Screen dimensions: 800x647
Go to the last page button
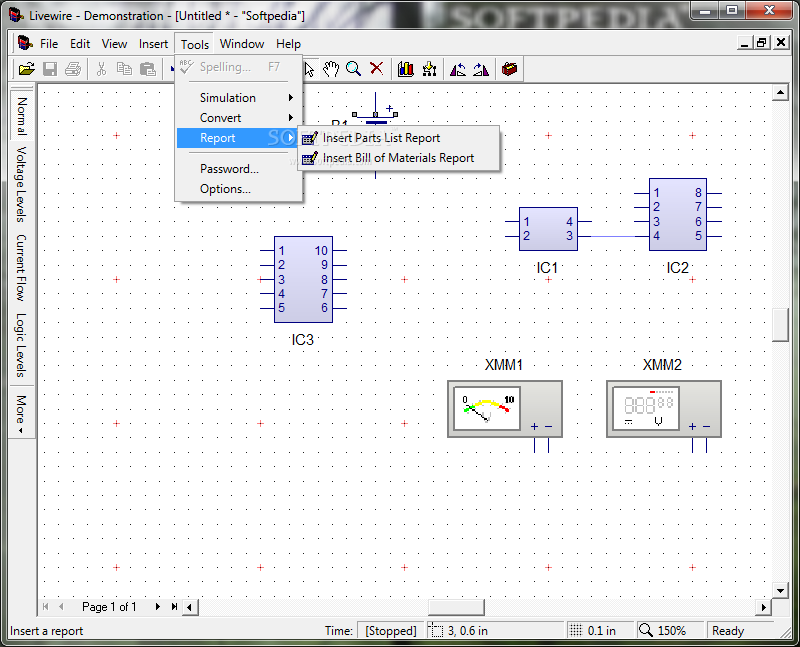[174, 607]
